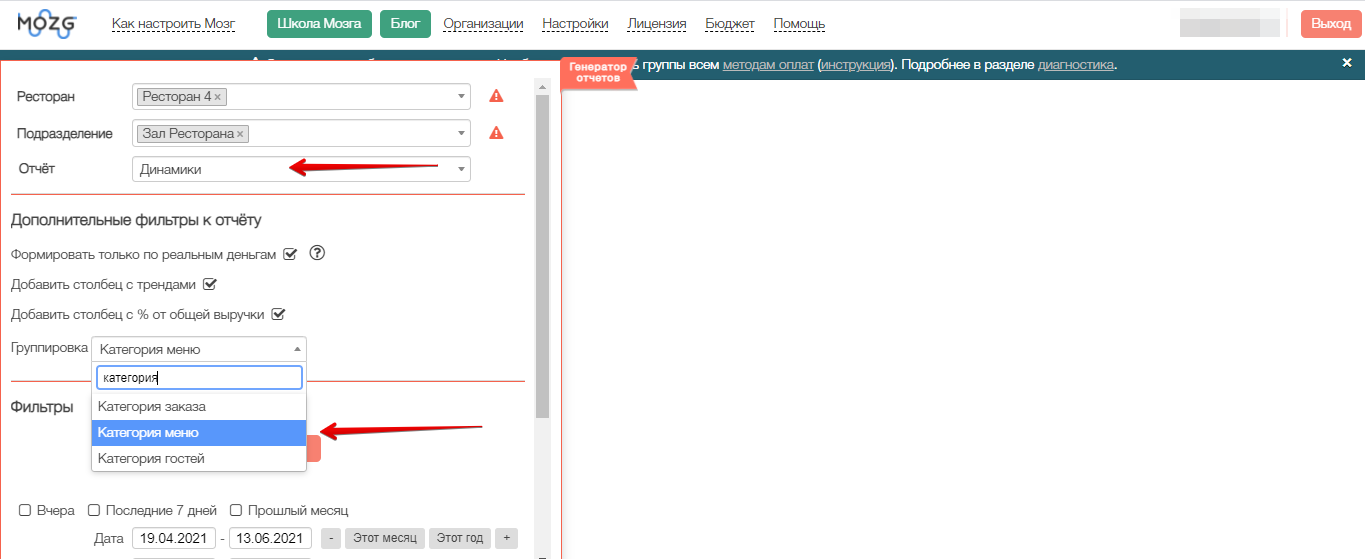Image resolution: width=1365 pixels, height=559 pixels.
Task: Open Настройки menu
Action: [574, 24]
